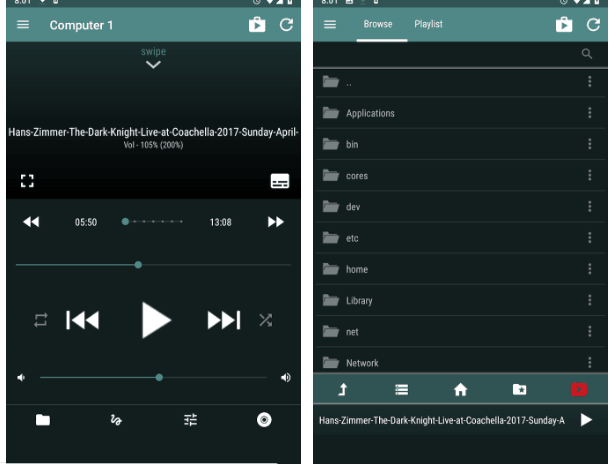Open three-dot menu for Library folder

589,300
